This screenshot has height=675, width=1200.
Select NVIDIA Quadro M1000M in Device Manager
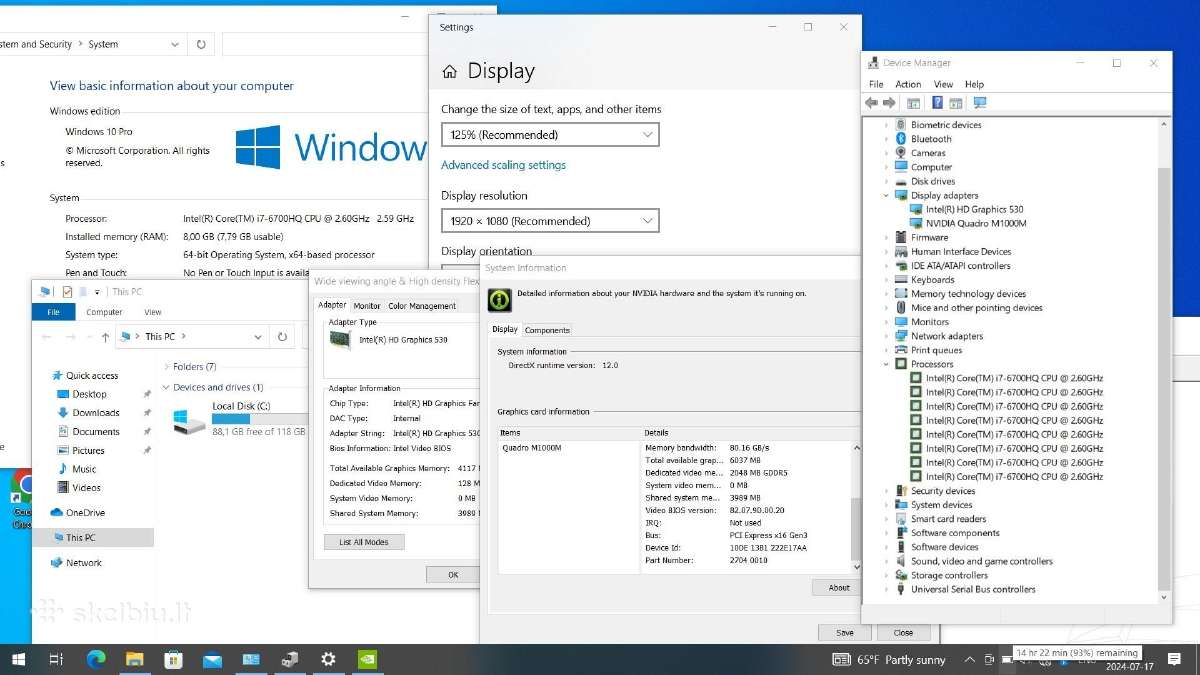(976, 224)
